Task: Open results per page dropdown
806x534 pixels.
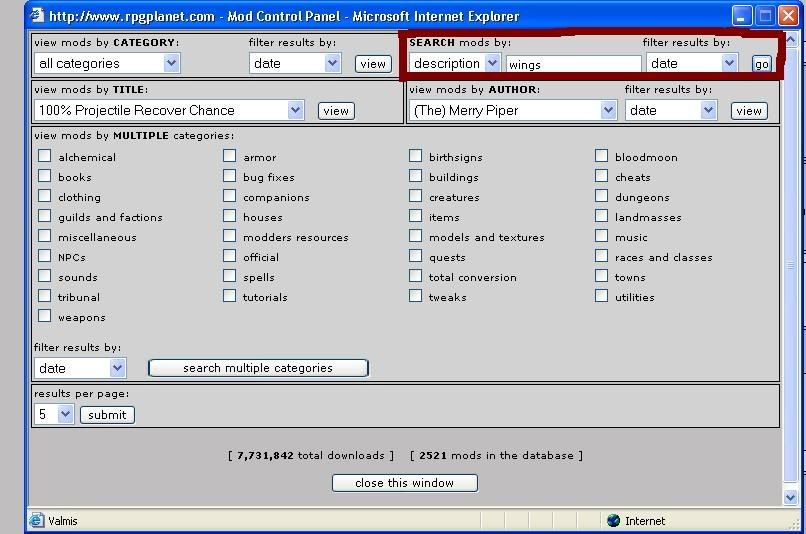Action: [54, 414]
